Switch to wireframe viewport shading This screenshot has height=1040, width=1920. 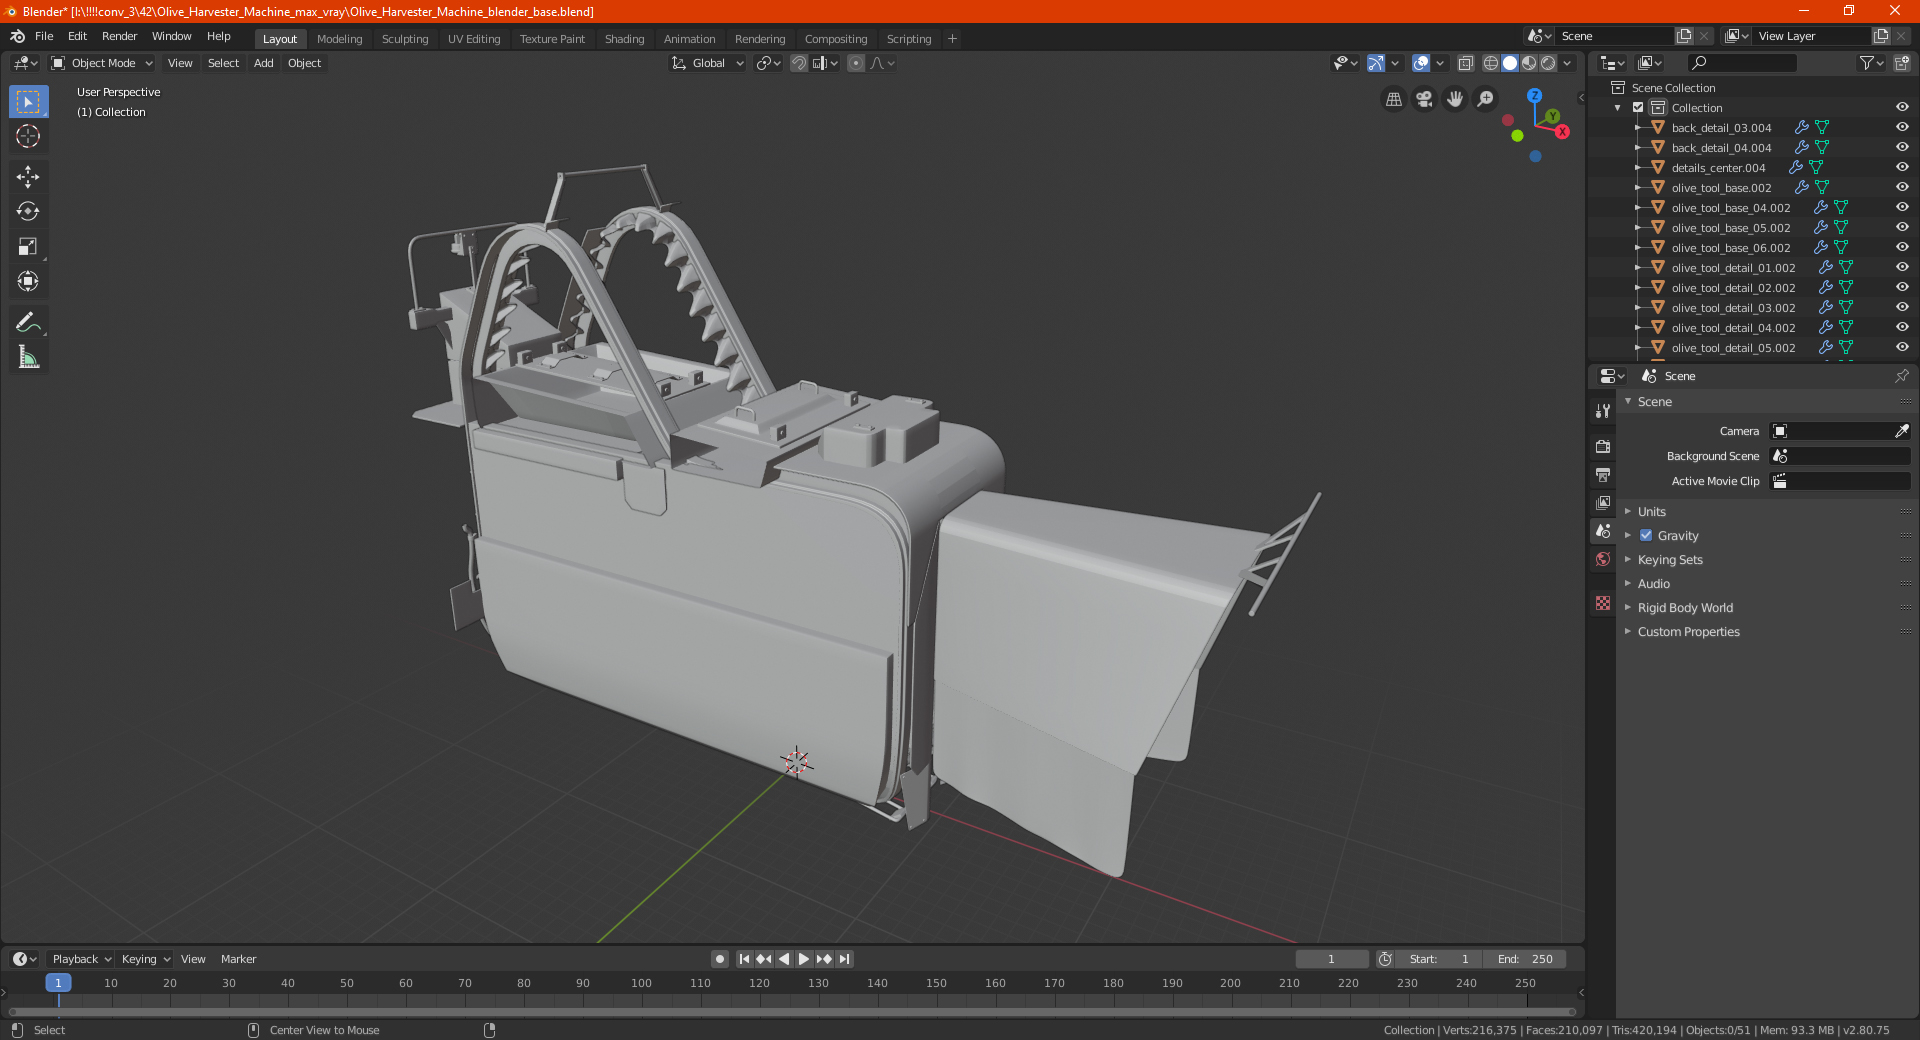(x=1491, y=63)
